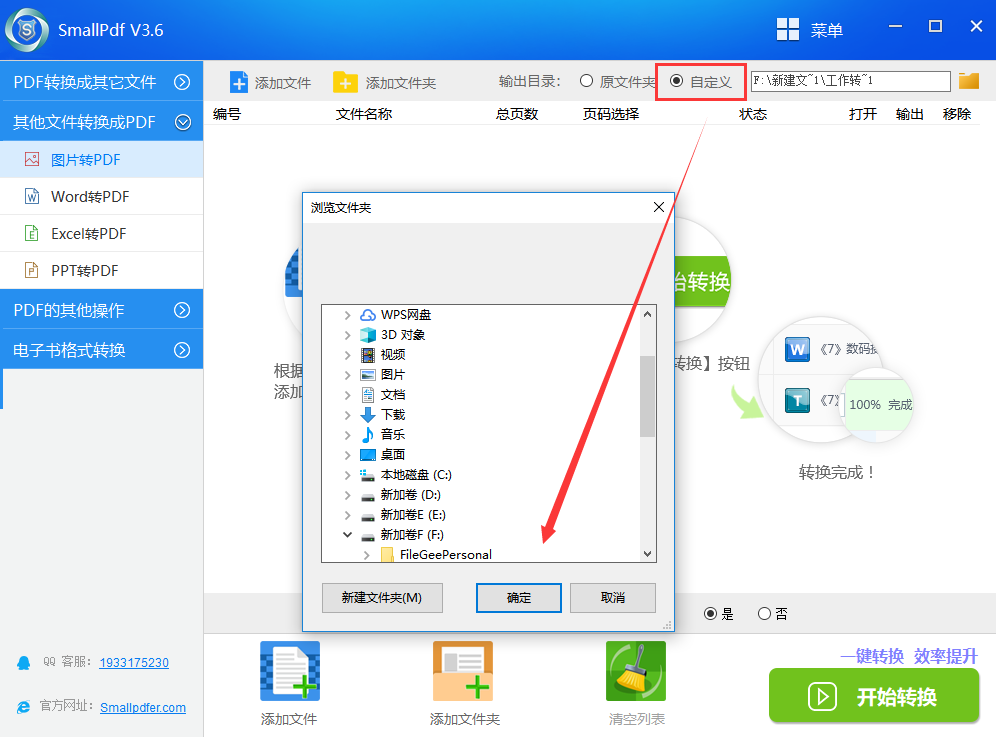996x737 pixels.
Task: Click the PPT转PDF slide icon
Action: tap(32, 270)
